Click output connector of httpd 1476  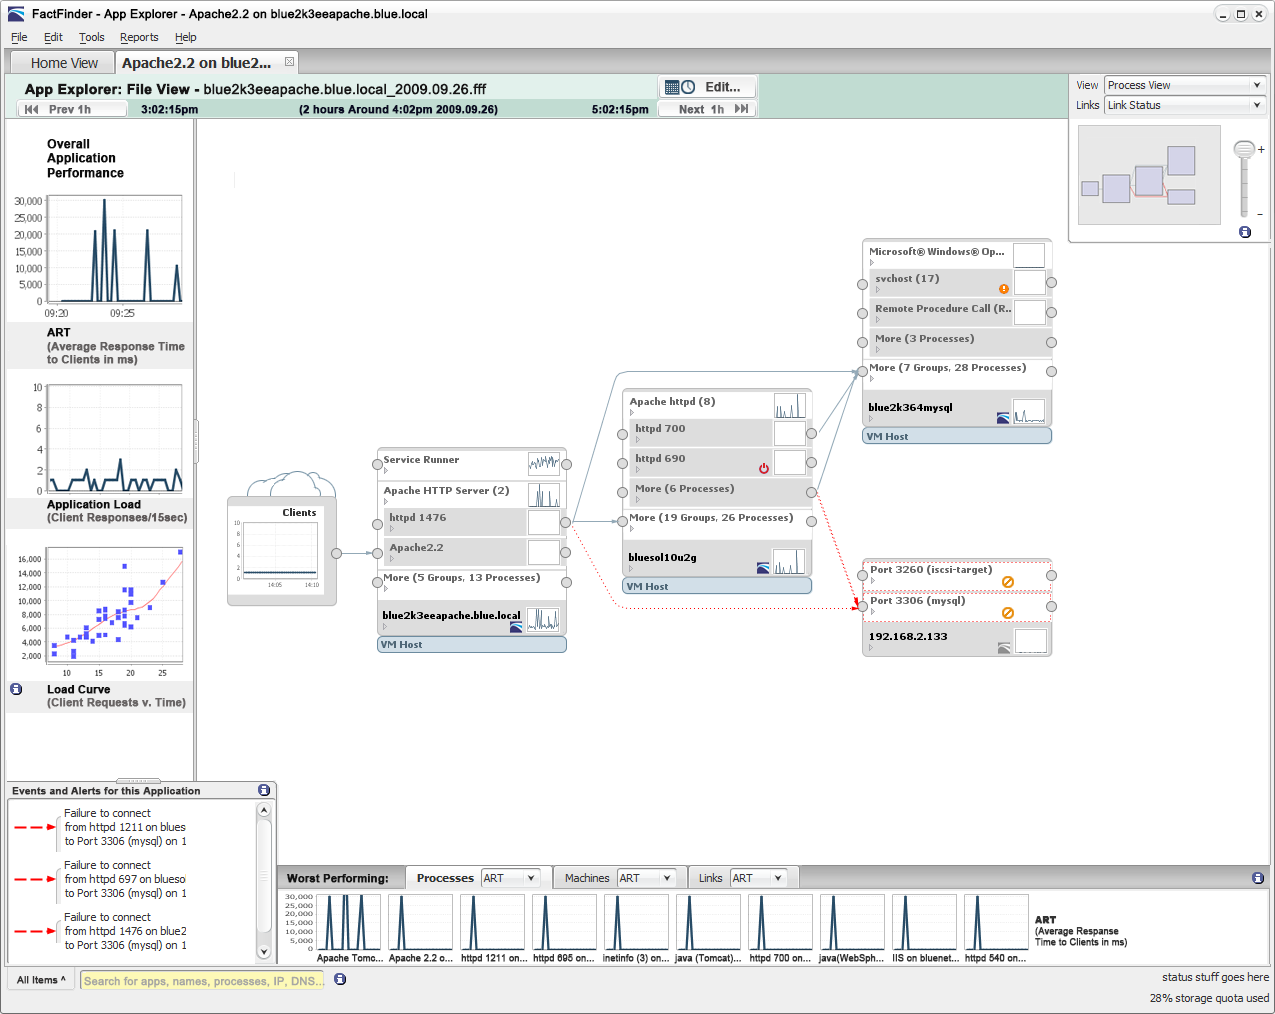click(566, 522)
